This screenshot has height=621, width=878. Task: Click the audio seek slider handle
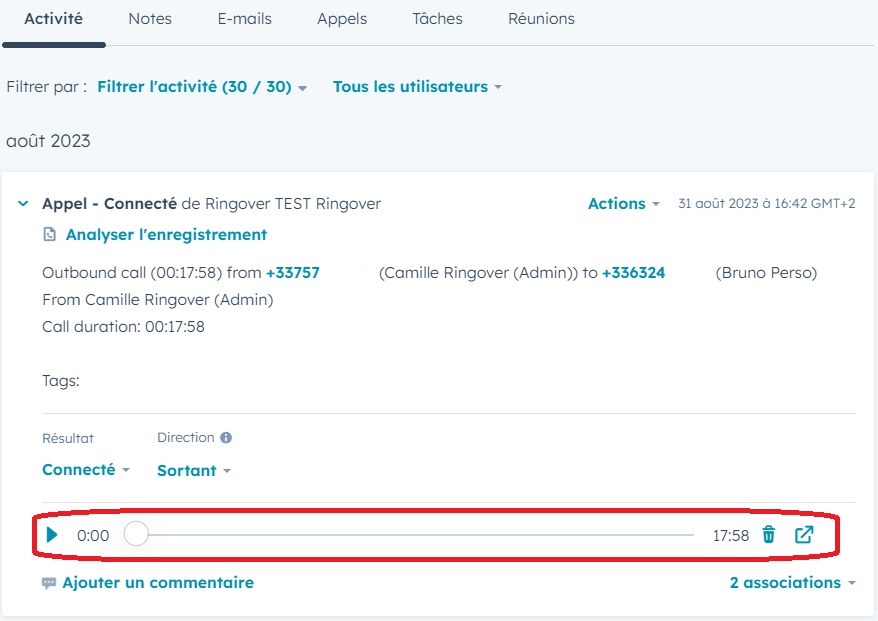coord(136,534)
